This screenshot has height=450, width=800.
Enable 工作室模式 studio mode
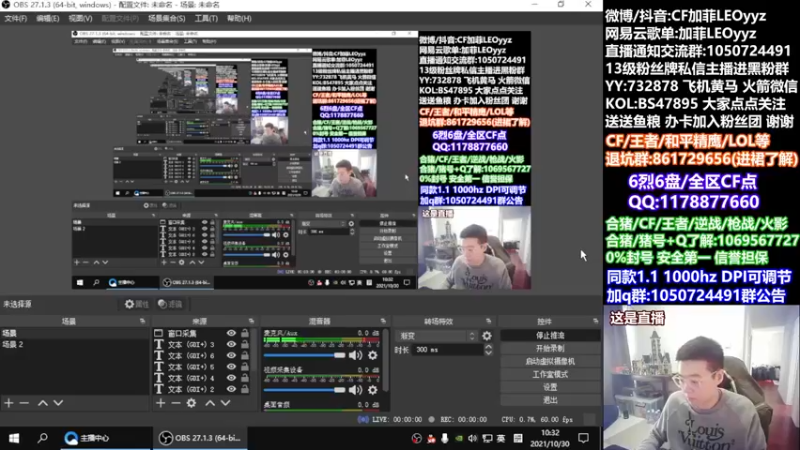point(550,374)
